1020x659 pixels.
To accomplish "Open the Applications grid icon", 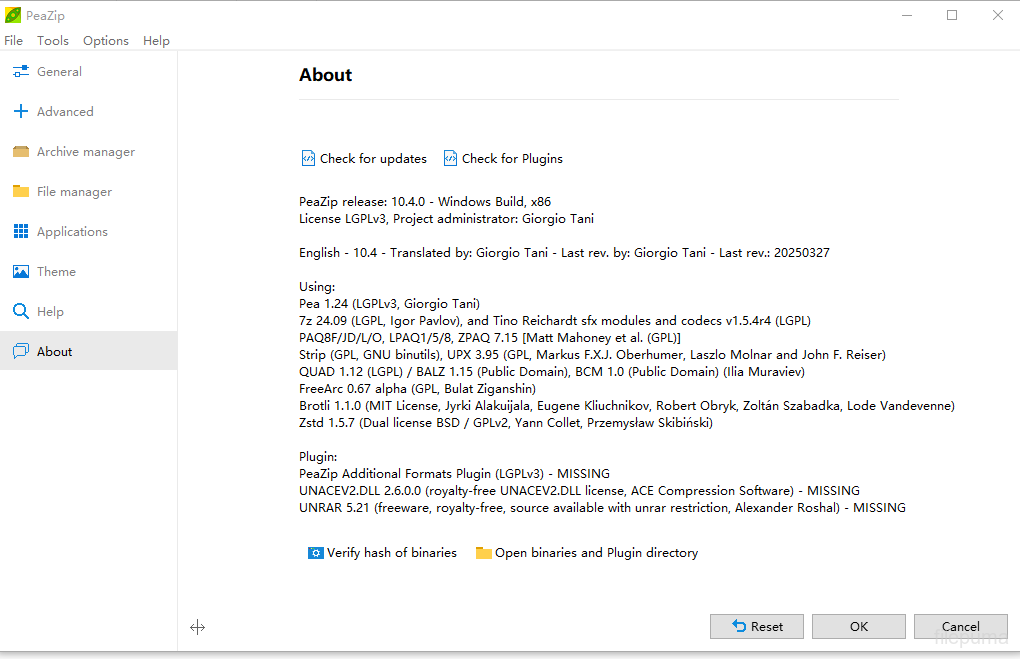I will [x=20, y=232].
